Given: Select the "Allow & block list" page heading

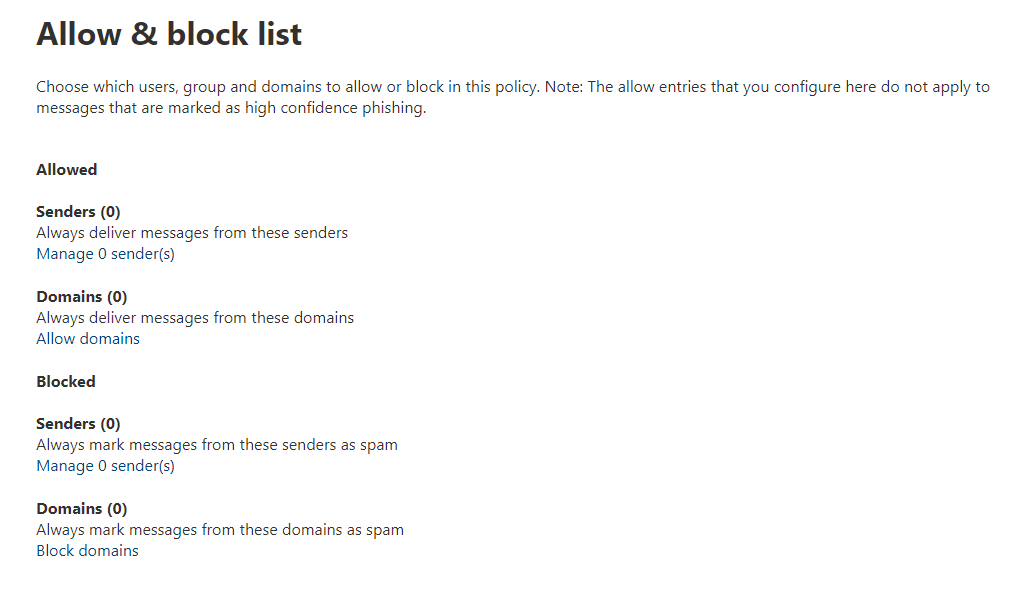Looking at the screenshot, I should click(x=168, y=33).
